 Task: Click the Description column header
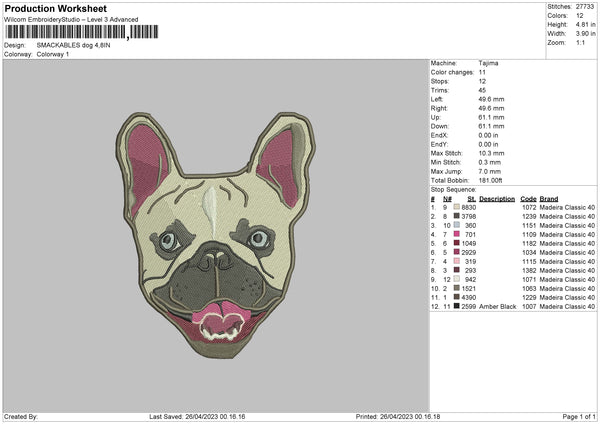497,199
